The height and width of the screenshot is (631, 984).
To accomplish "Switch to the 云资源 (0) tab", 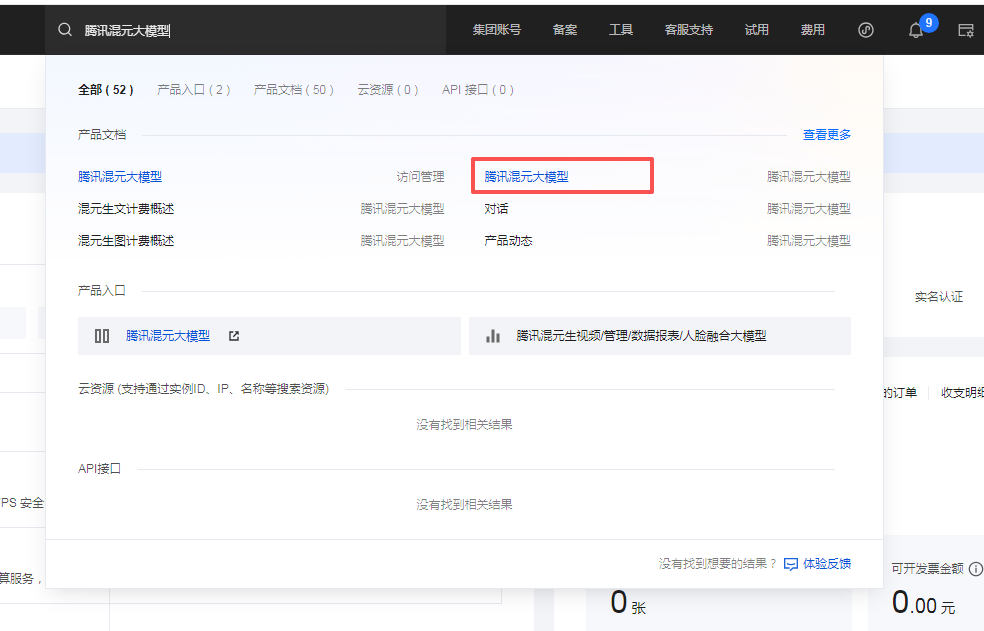I will tap(387, 90).
